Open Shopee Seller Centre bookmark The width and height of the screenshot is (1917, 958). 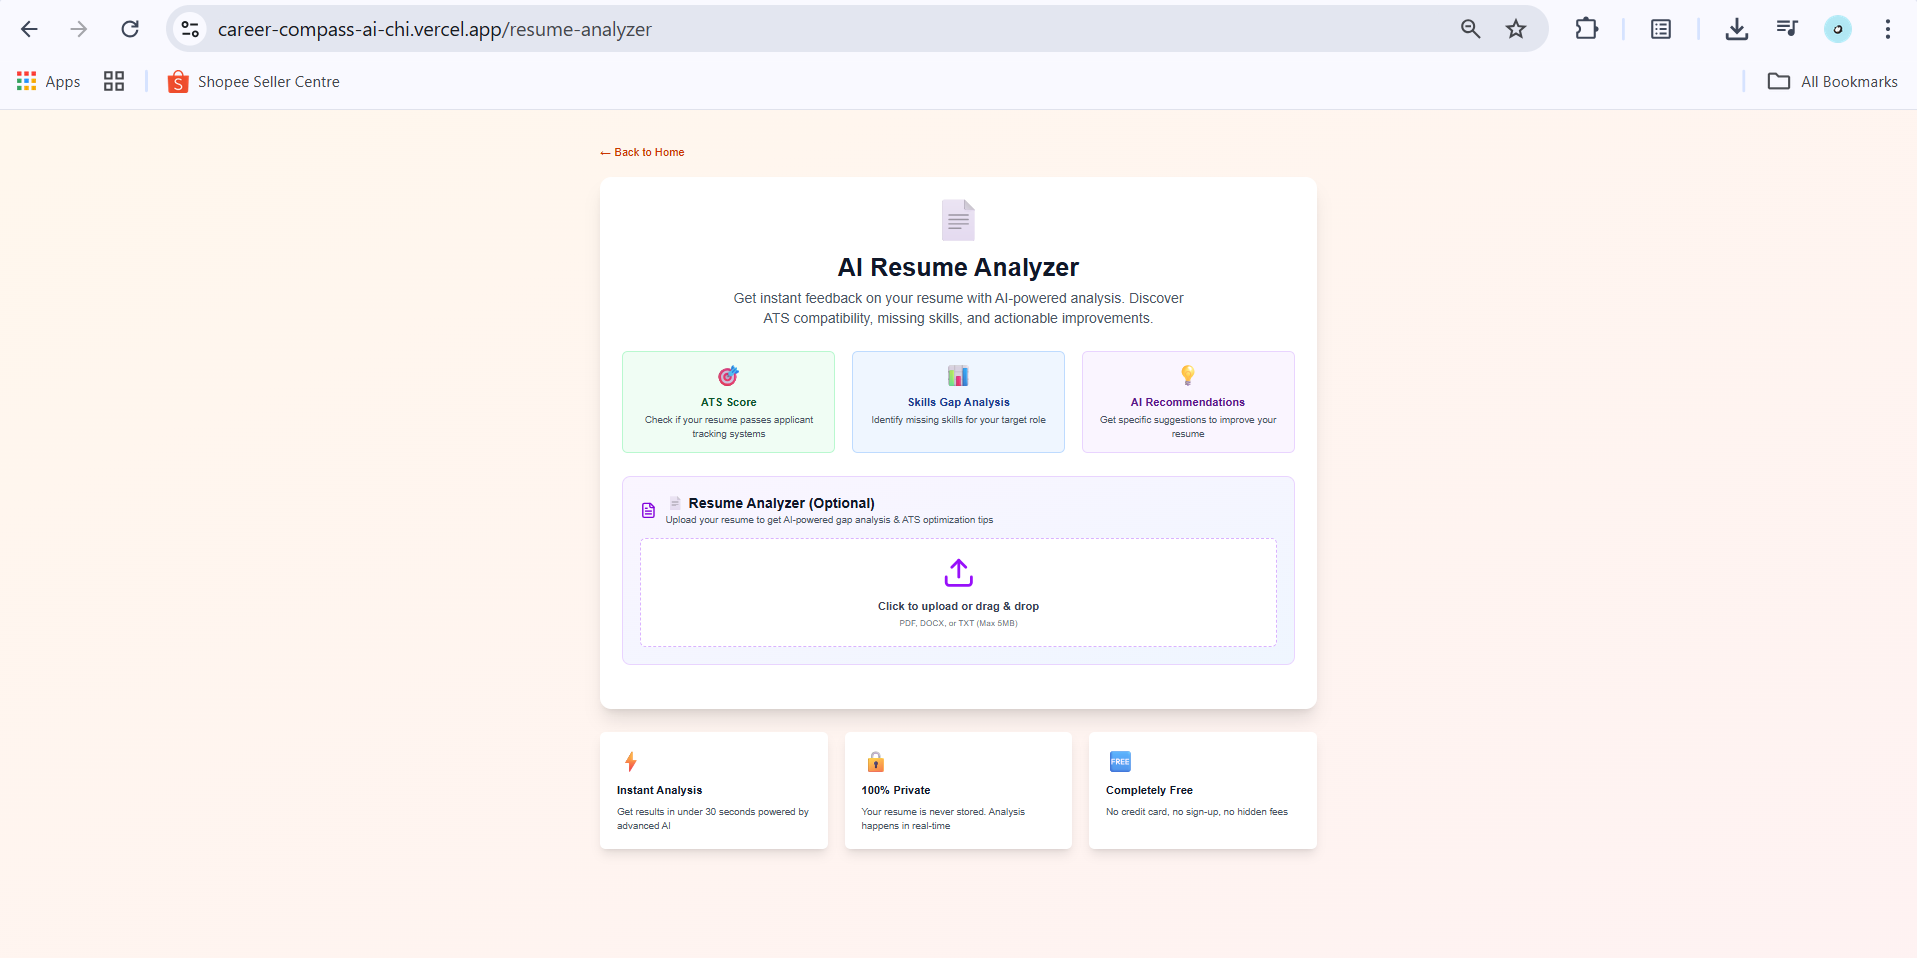(x=254, y=82)
